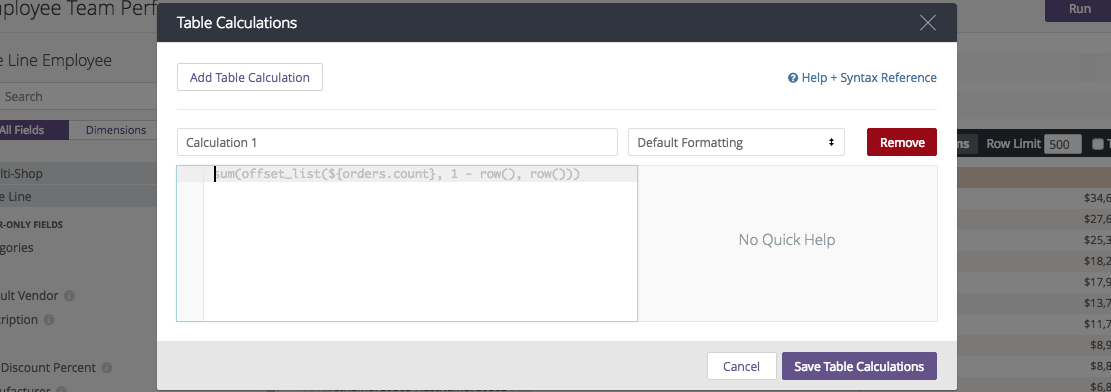This screenshot has height=392, width=1111.
Task: Click info icon next to Vendor field
Action: pyautogui.click(x=69, y=296)
